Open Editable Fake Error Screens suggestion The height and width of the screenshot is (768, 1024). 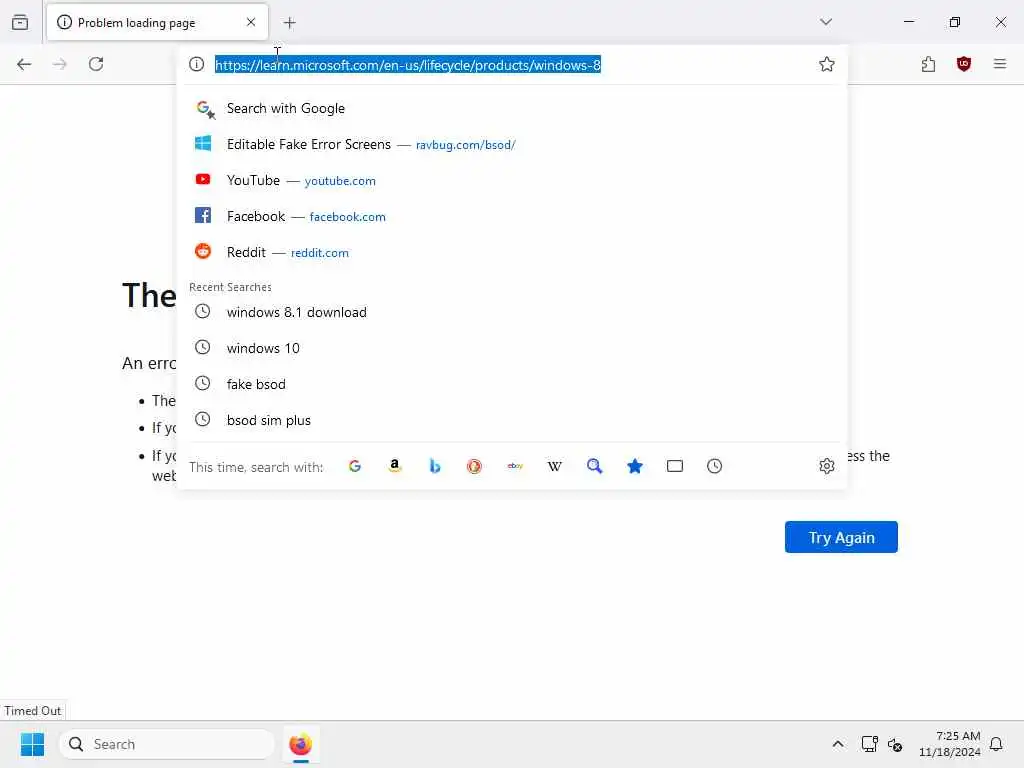pyautogui.click(x=512, y=144)
